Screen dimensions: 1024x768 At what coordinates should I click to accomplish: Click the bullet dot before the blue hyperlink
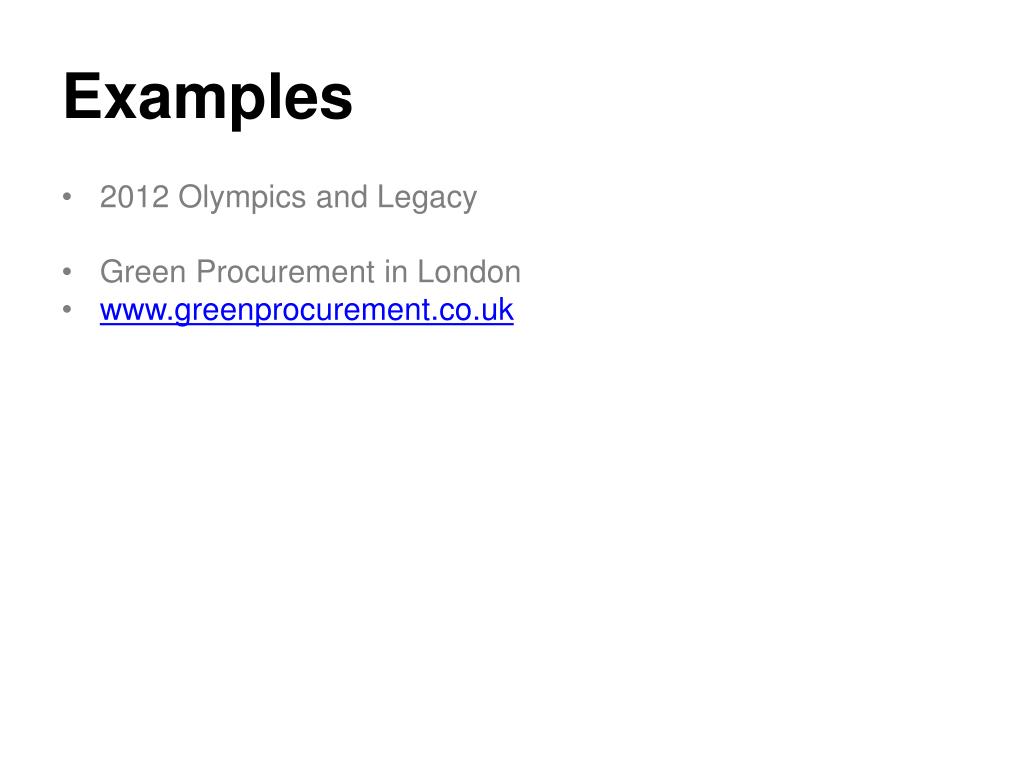pos(67,310)
